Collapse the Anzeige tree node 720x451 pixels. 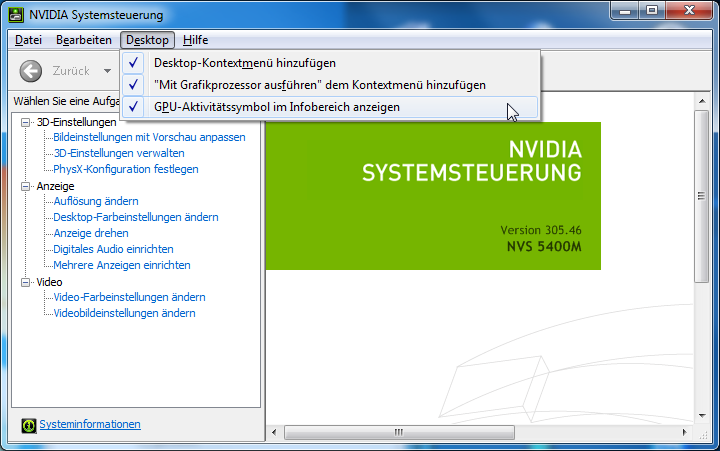[25, 186]
